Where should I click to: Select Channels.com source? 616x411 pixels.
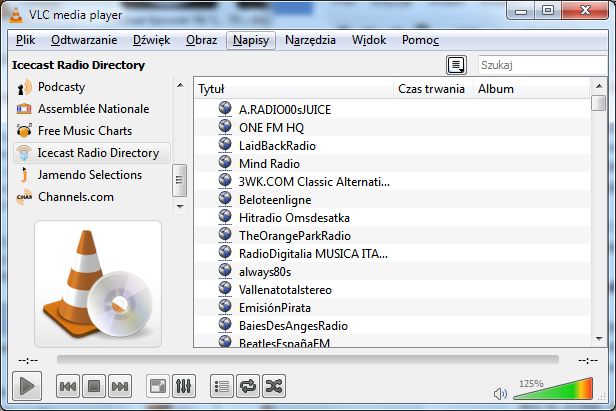[92, 197]
